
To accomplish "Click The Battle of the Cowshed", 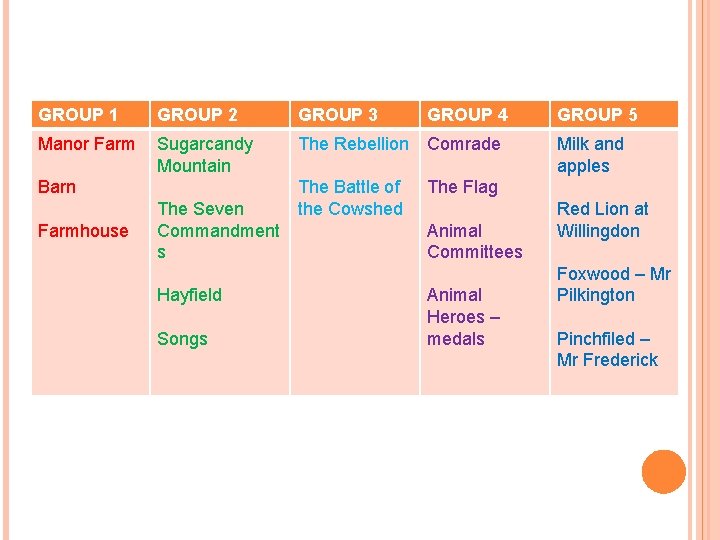I will 350,198.
